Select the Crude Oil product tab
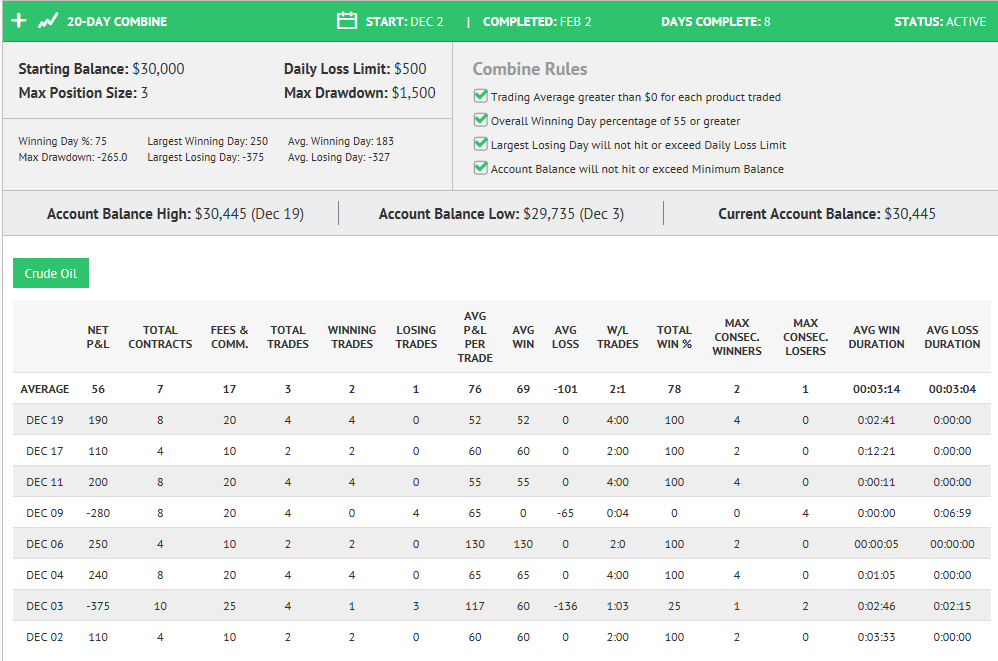 [x=51, y=273]
